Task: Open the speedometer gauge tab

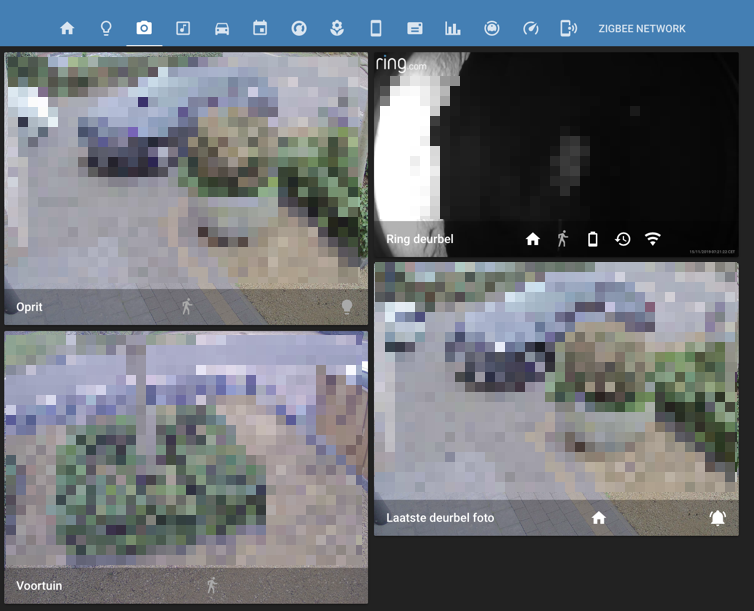Action: tap(530, 28)
